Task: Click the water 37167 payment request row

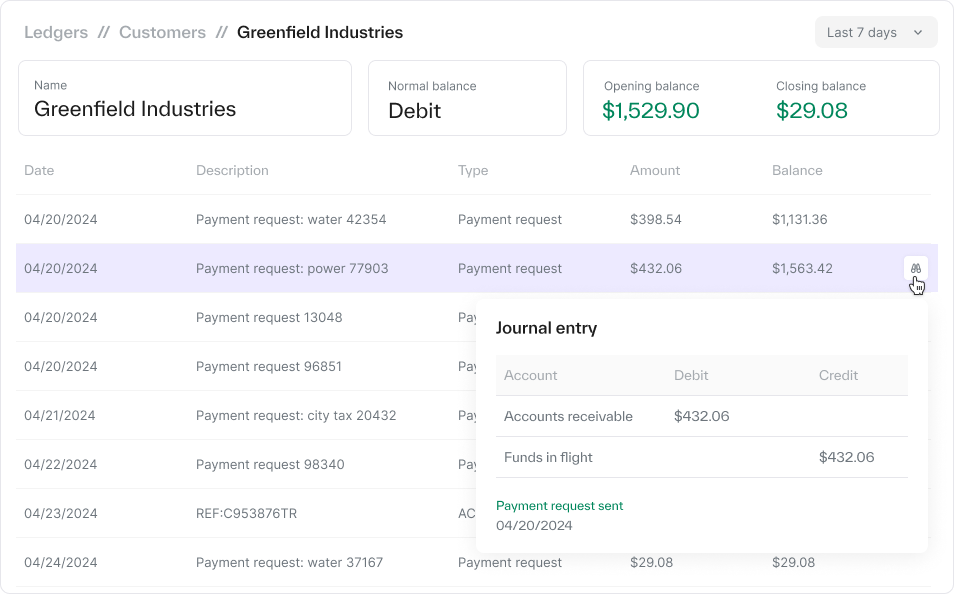Action: pos(289,562)
